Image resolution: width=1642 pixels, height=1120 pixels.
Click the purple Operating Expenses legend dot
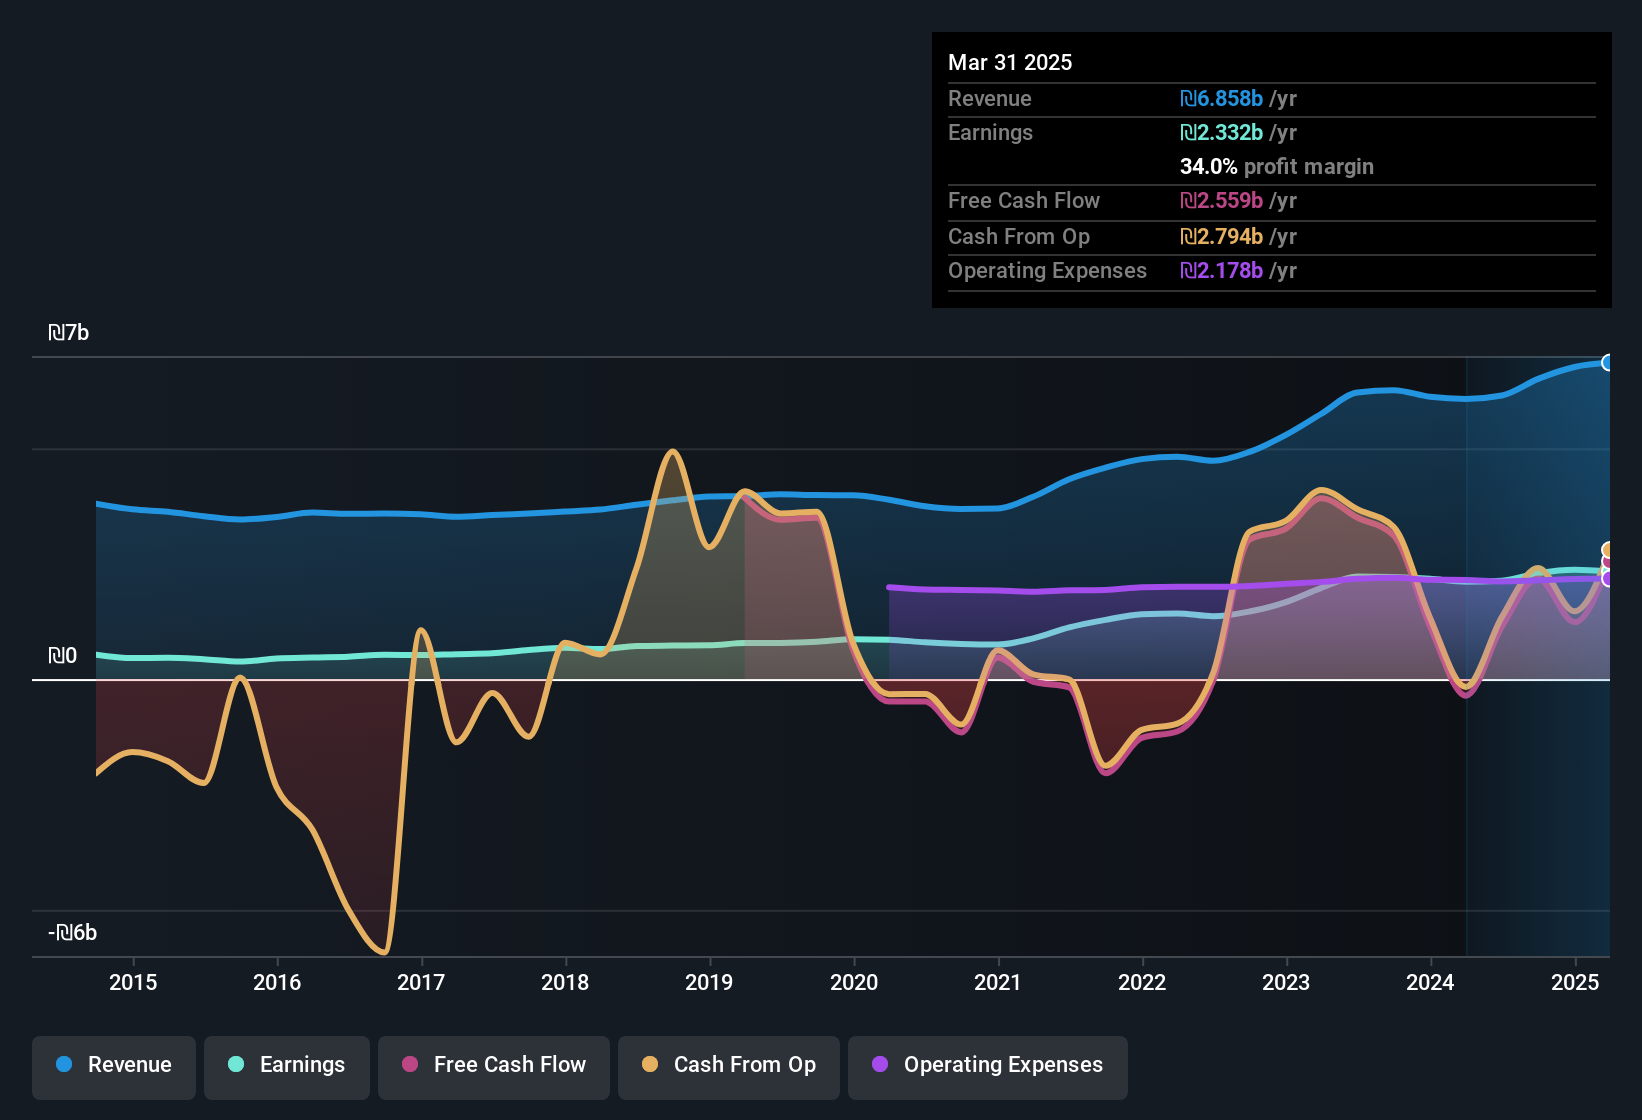[x=880, y=1065]
